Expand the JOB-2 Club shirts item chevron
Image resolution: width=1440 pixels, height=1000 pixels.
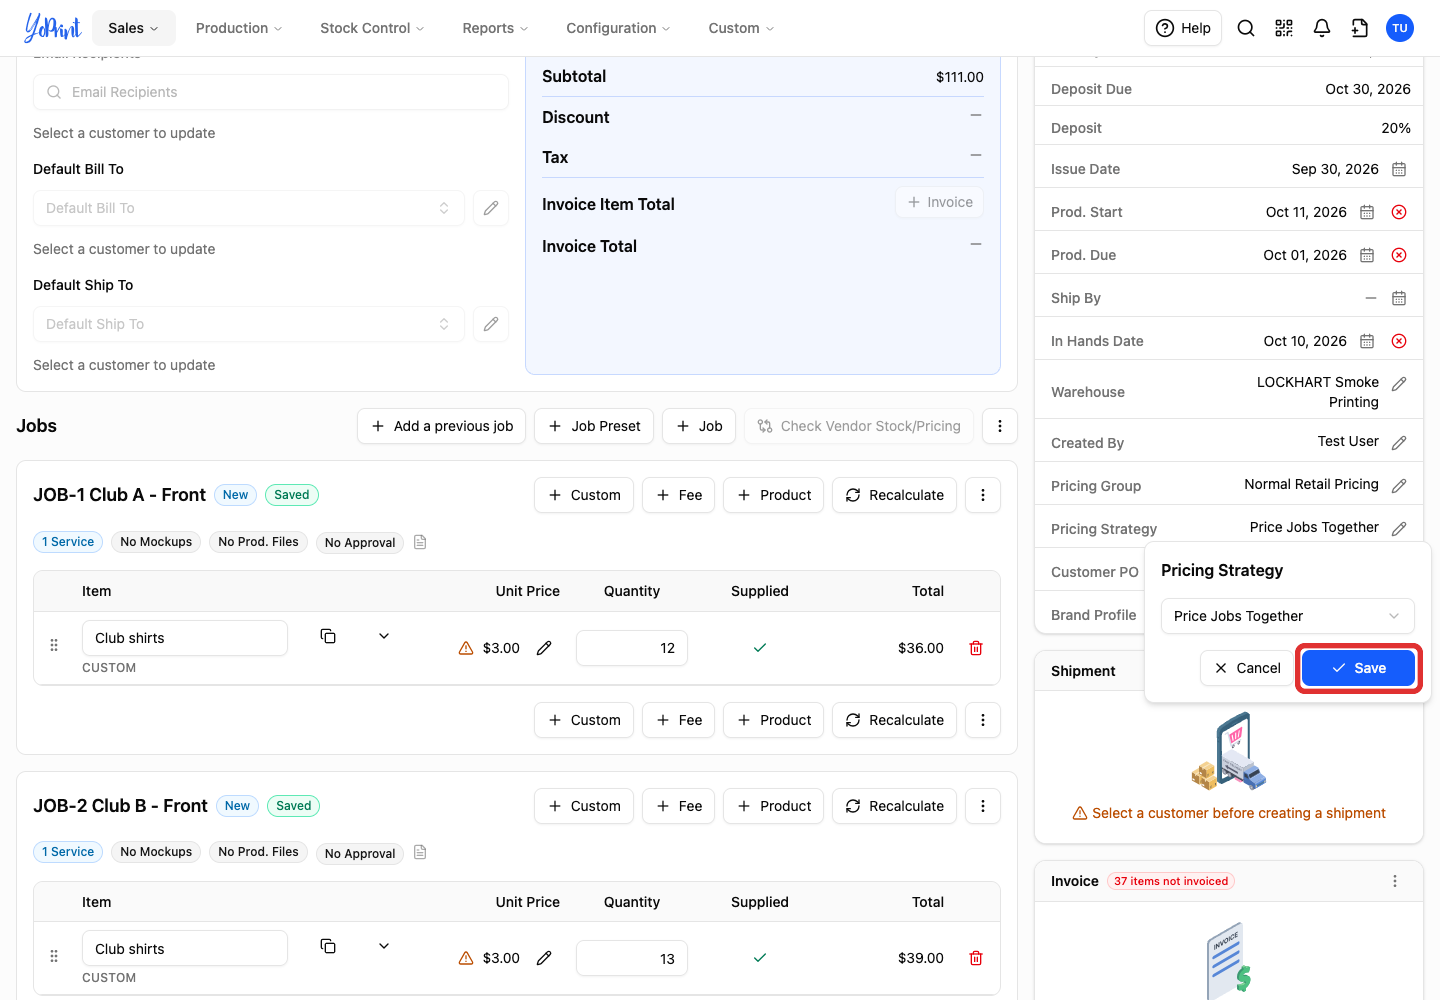[x=384, y=946]
